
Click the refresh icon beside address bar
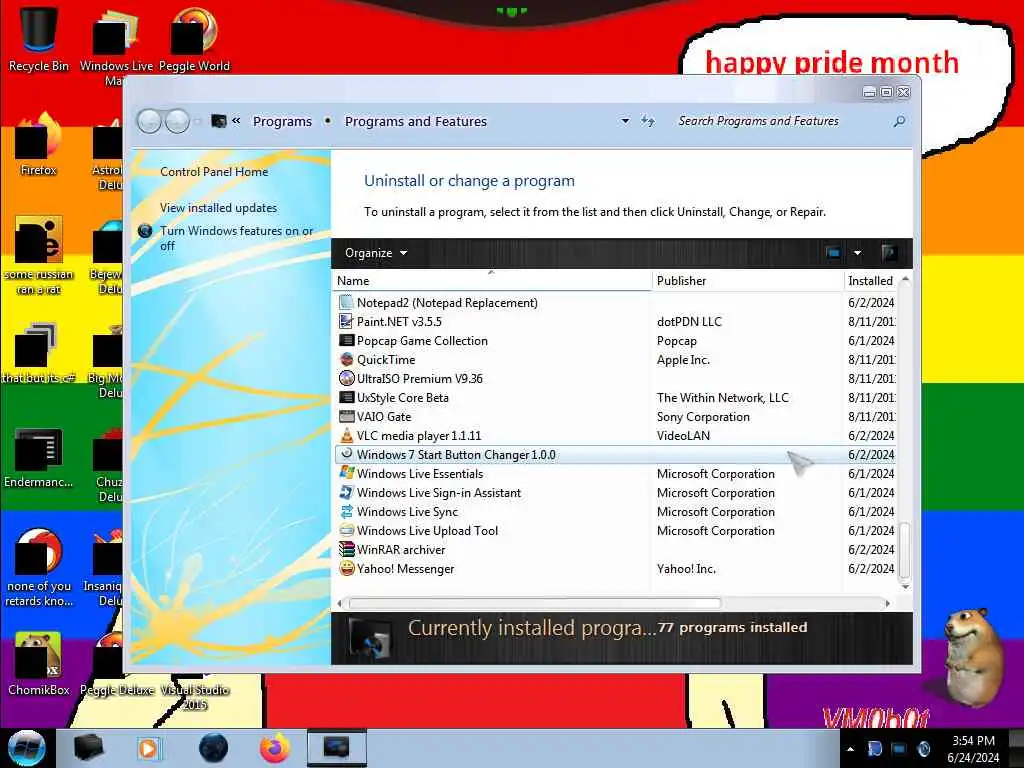pos(647,121)
